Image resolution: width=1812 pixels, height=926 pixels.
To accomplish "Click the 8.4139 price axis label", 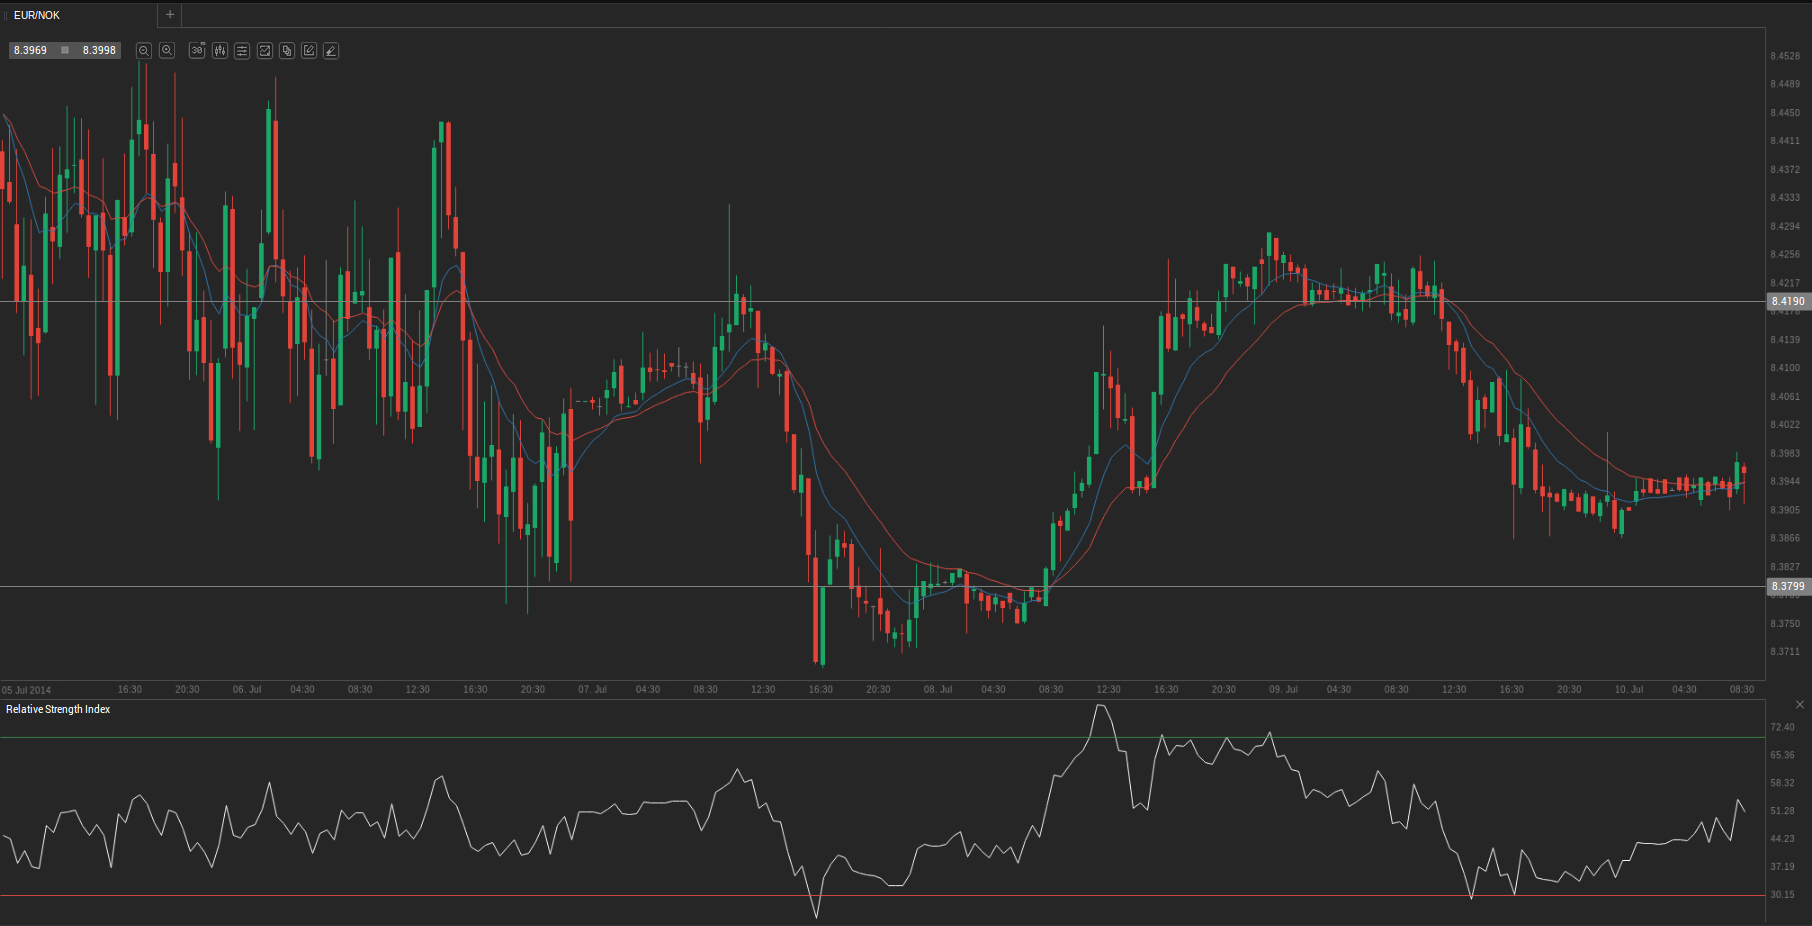I will coord(1785,340).
